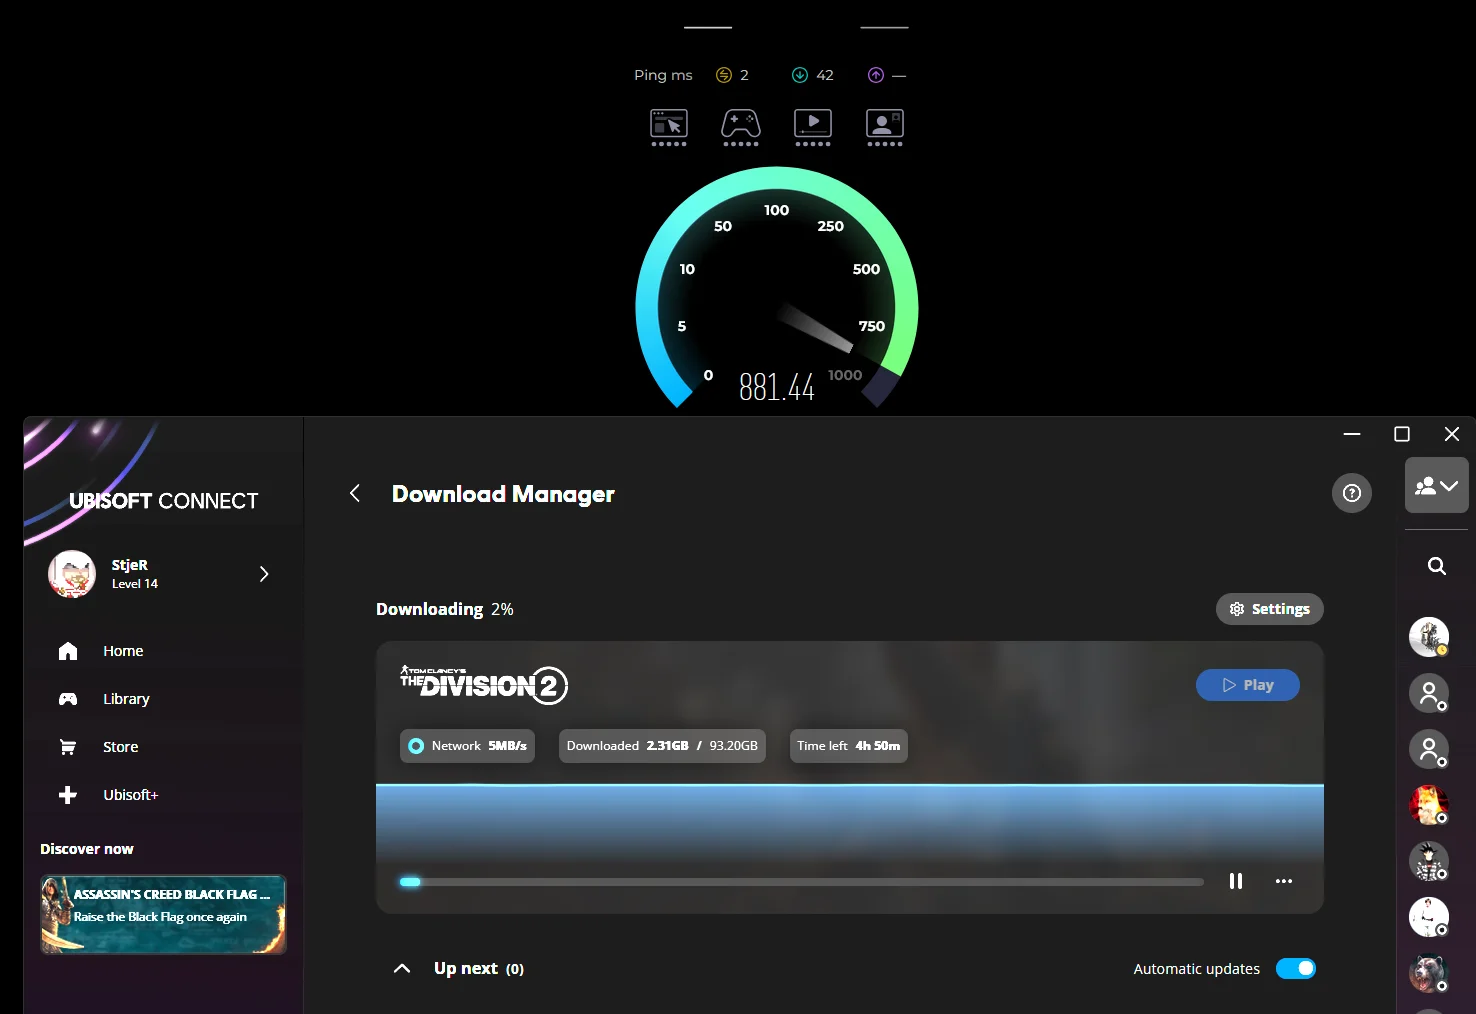Click the video chat icon in Speedtest
The height and width of the screenshot is (1014, 1476).
click(x=885, y=128)
